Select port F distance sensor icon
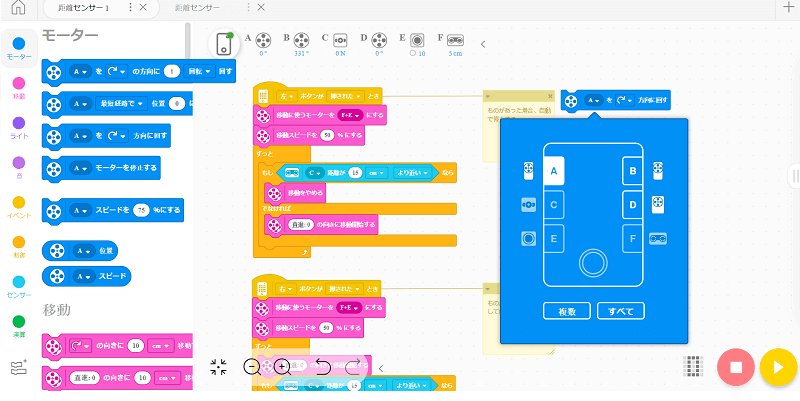The width and height of the screenshot is (800, 401). click(x=456, y=40)
